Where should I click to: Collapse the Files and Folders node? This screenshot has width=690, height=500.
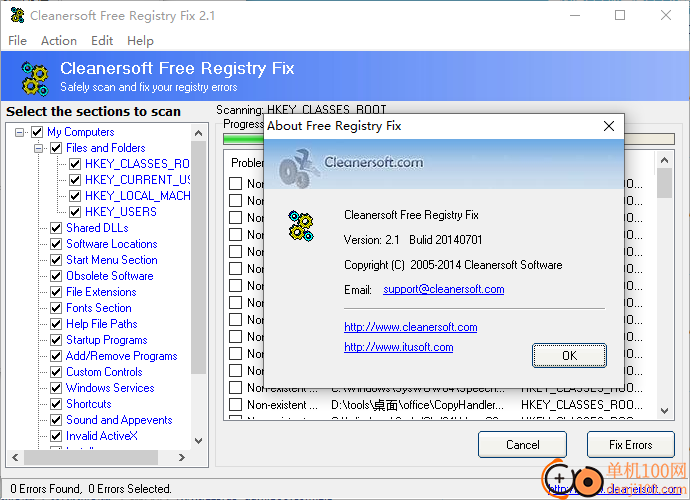pos(39,148)
